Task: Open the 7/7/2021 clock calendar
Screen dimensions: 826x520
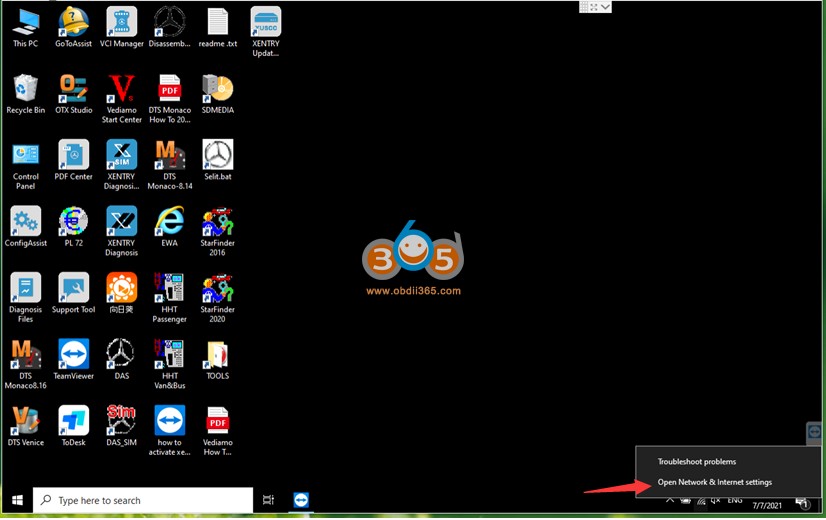Action: [x=767, y=505]
